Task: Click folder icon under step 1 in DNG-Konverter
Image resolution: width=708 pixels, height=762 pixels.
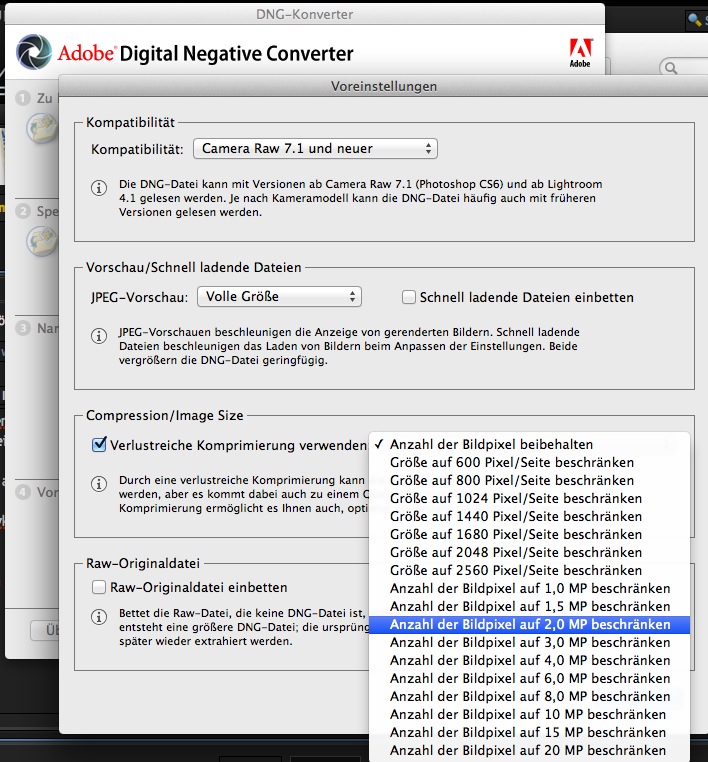Action: [42, 128]
